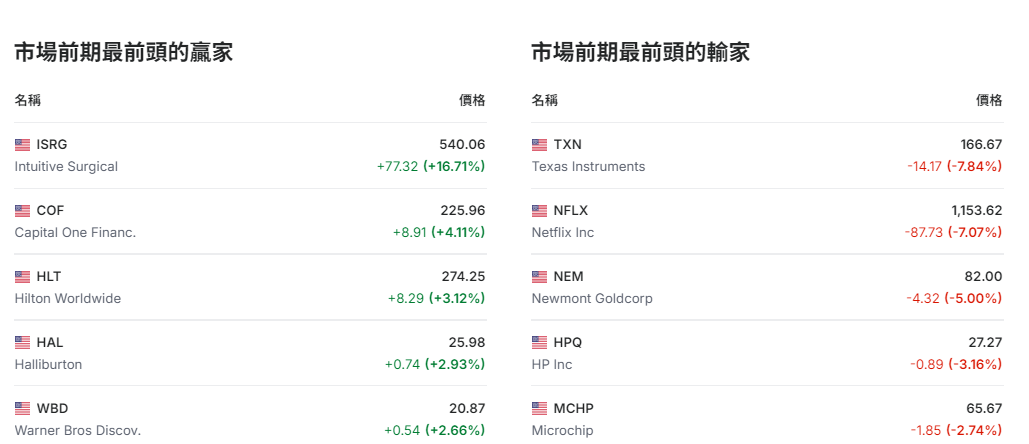The image size is (1029, 444).
Task: Open the ISRG ticker link
Action: 52,145
